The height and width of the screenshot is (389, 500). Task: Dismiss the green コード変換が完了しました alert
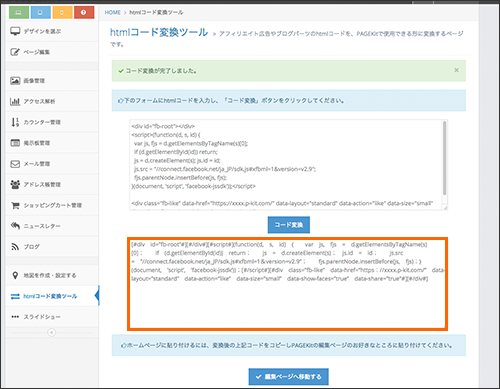[x=456, y=70]
